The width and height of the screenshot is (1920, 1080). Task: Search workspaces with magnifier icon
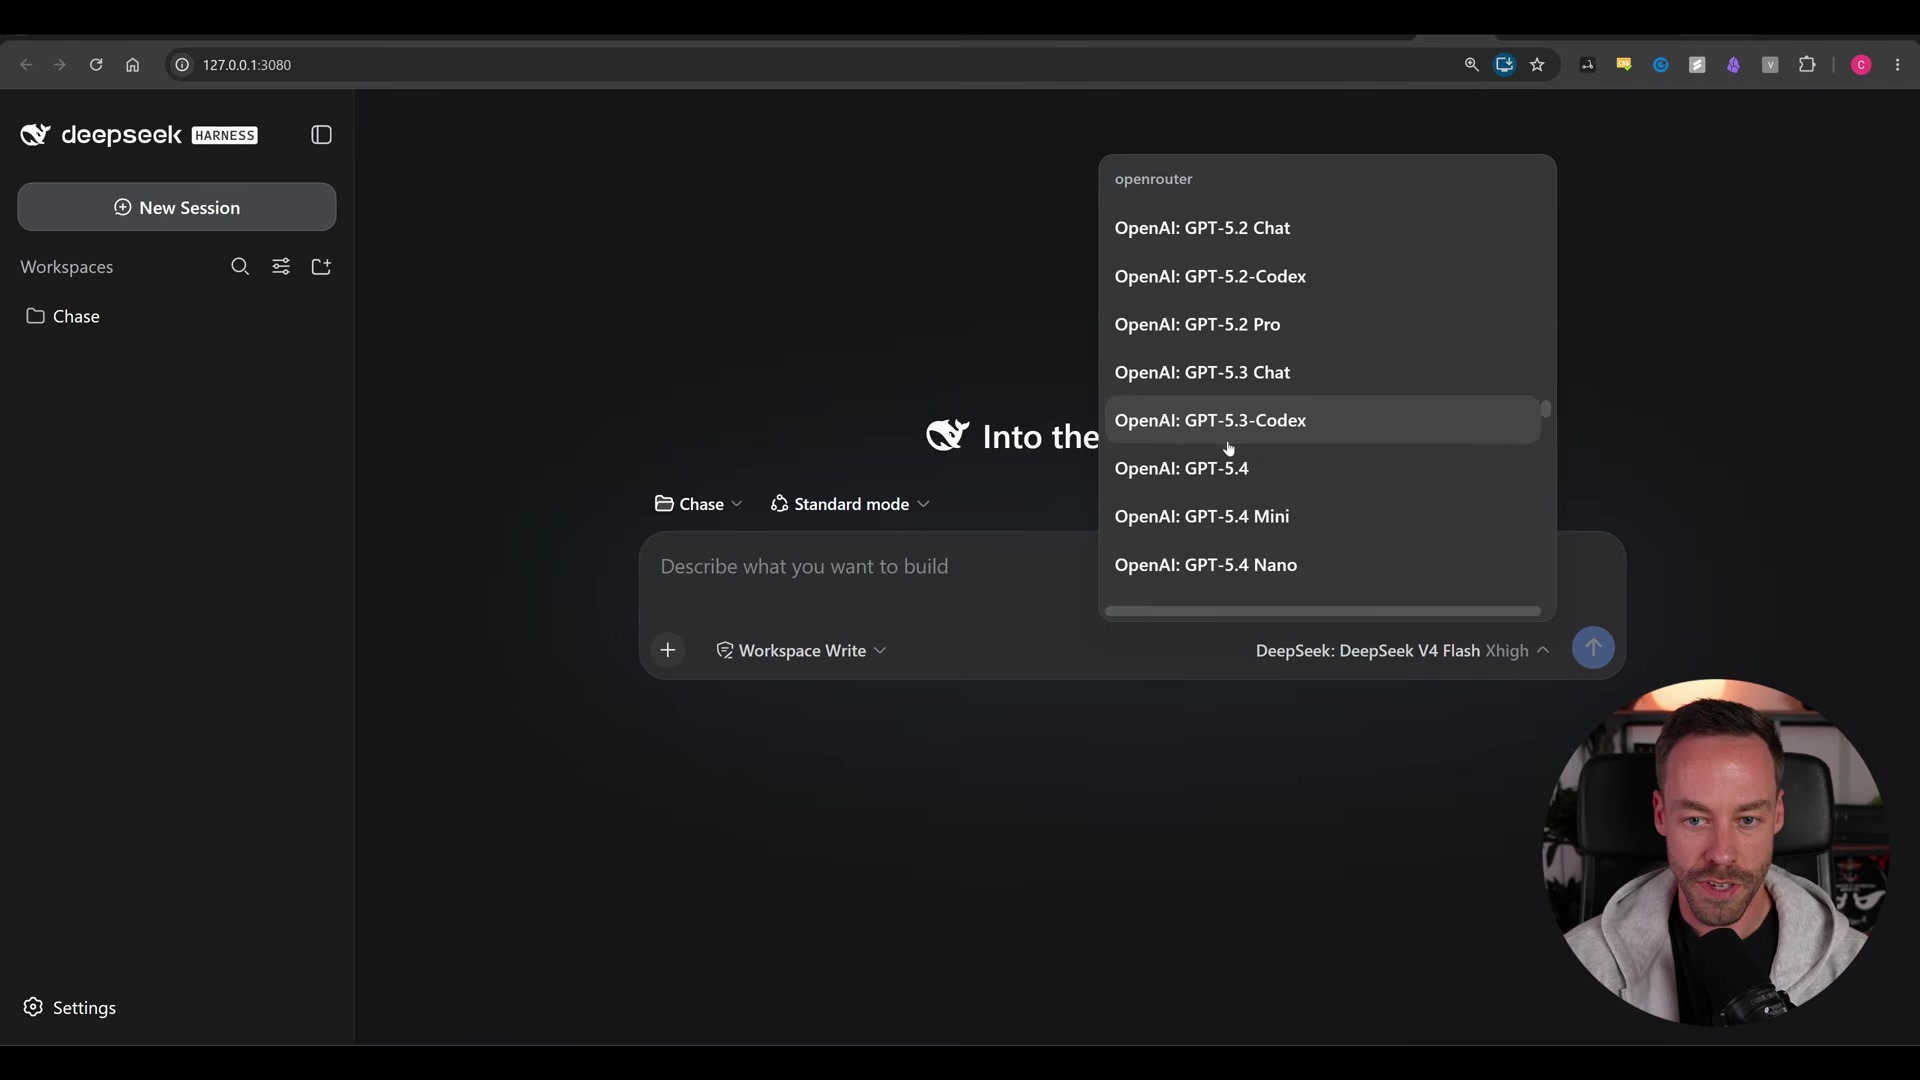point(240,267)
